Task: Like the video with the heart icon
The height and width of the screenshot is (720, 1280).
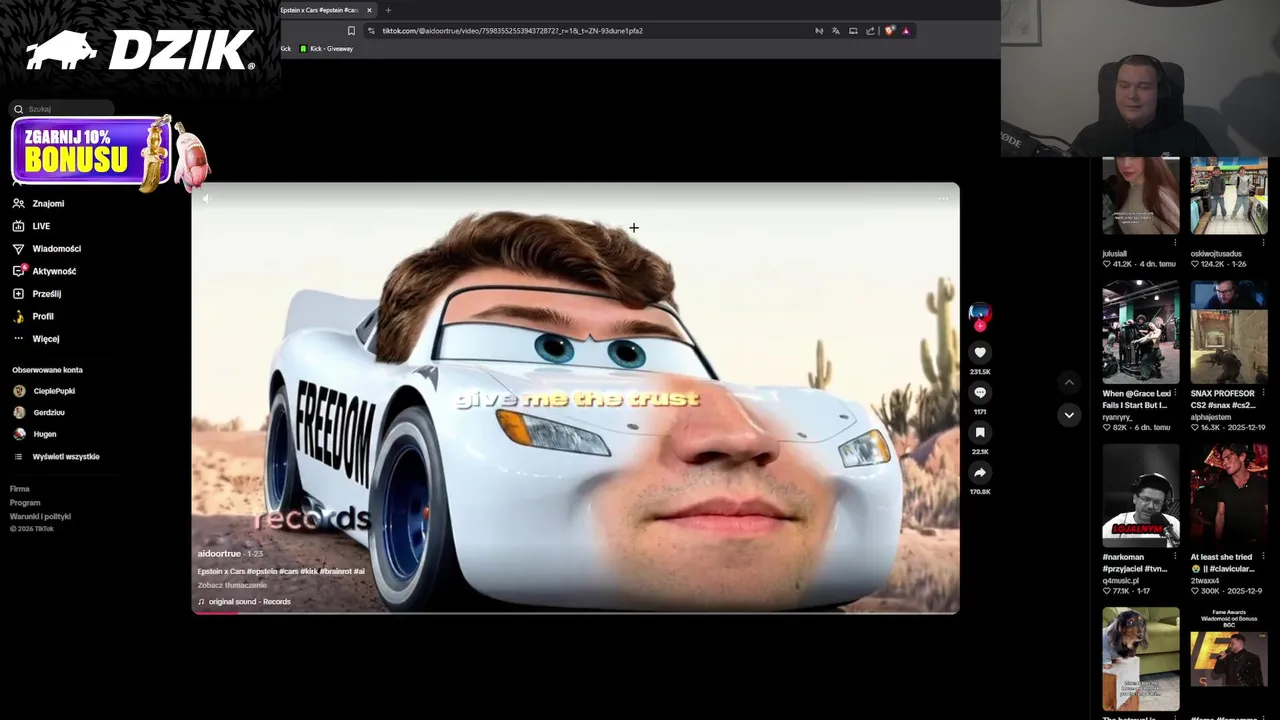Action: pyautogui.click(x=980, y=352)
